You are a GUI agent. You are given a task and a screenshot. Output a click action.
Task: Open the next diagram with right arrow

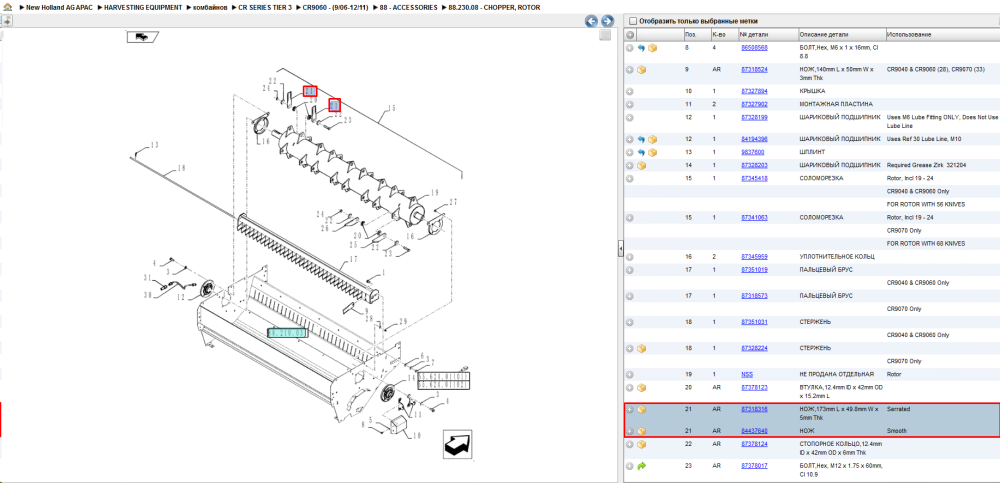coord(607,21)
